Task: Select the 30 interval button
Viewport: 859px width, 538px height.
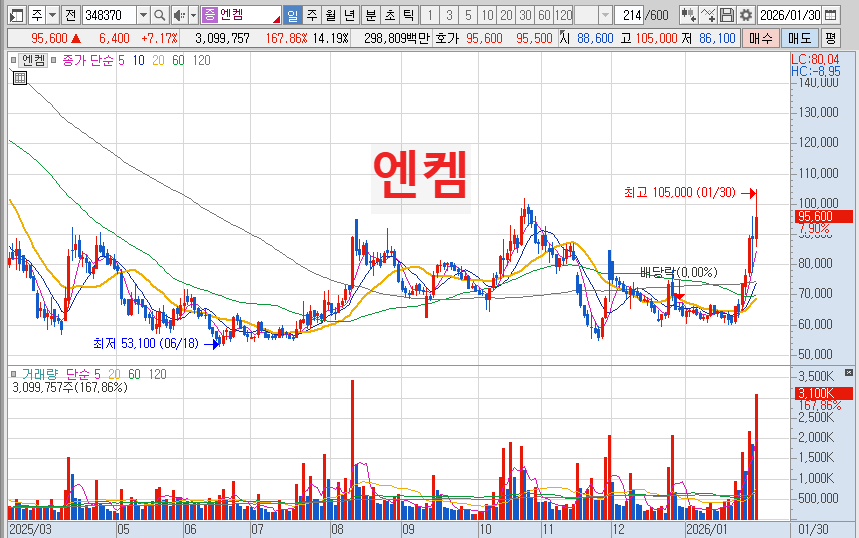Action: pyautogui.click(x=525, y=15)
